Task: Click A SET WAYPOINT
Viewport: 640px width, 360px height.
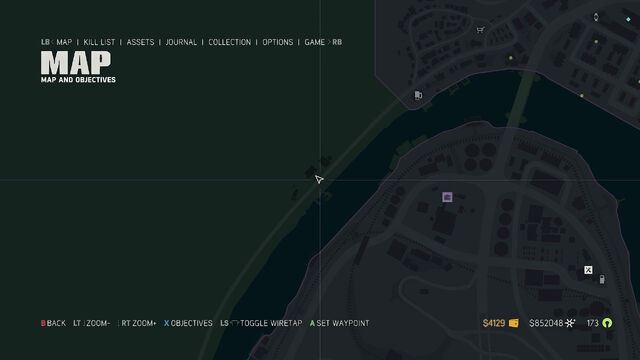Action: [x=339, y=323]
